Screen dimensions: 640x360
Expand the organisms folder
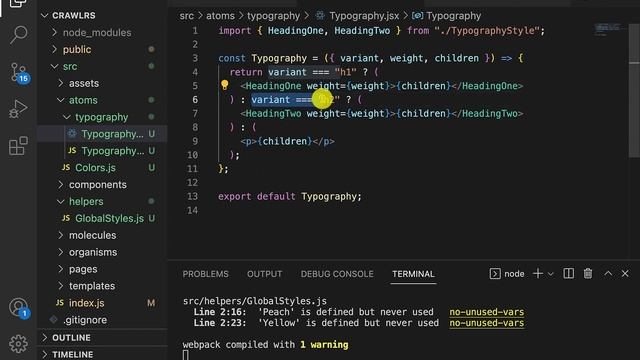pyautogui.click(x=102, y=252)
